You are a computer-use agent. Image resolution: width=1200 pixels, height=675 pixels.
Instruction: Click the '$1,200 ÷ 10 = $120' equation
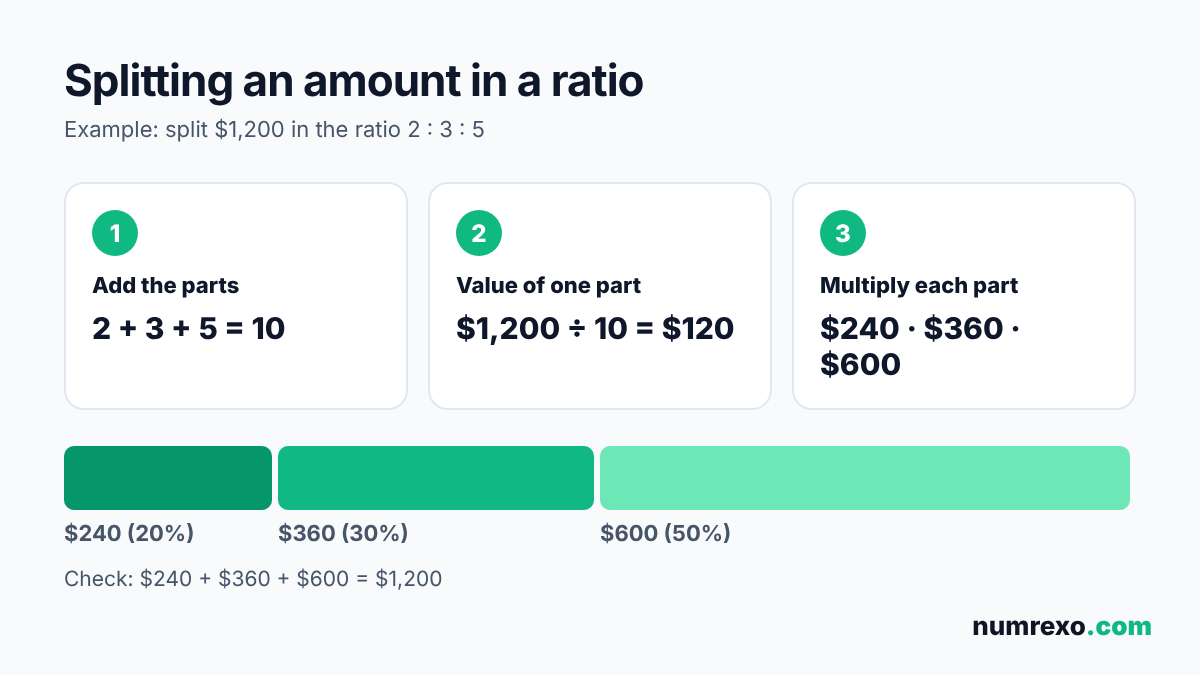[596, 328]
